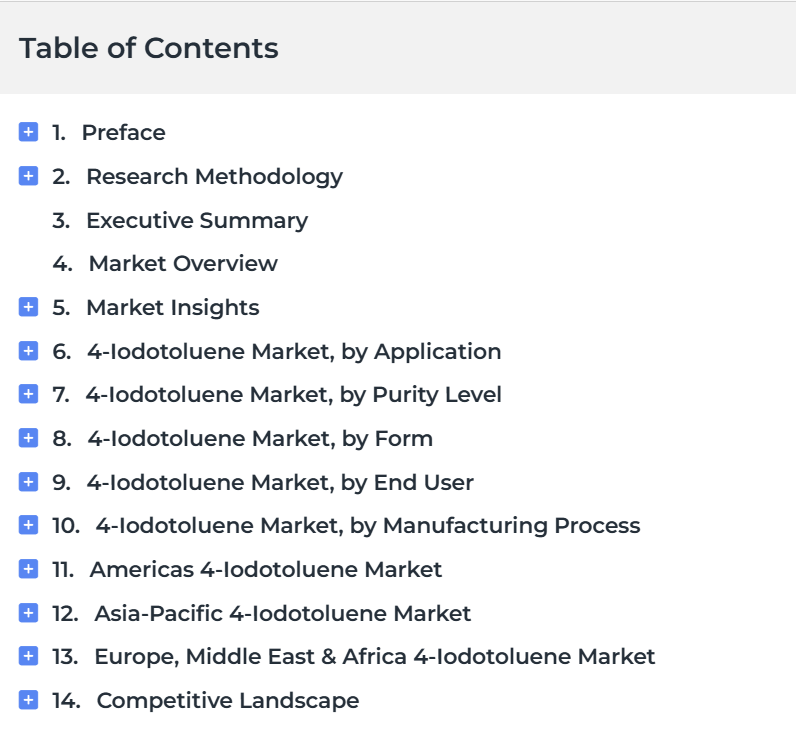
Task: Expand Competitive Landscape plus icon
Action: [28, 700]
